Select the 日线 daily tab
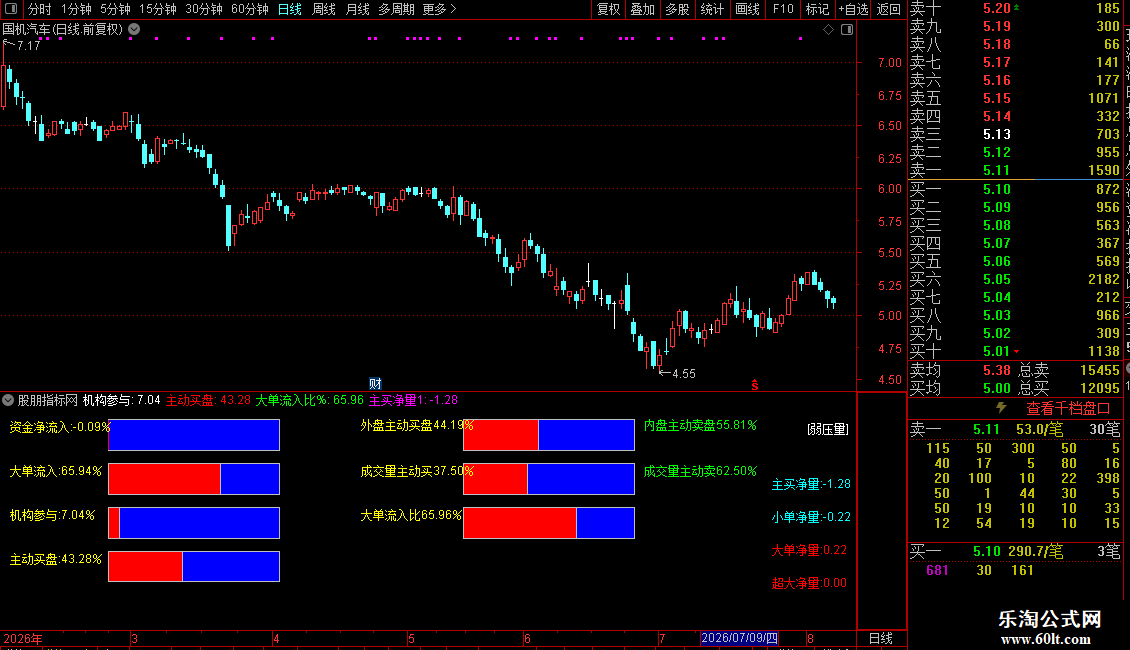Screen dimensions: 1130x650 click(290, 9)
